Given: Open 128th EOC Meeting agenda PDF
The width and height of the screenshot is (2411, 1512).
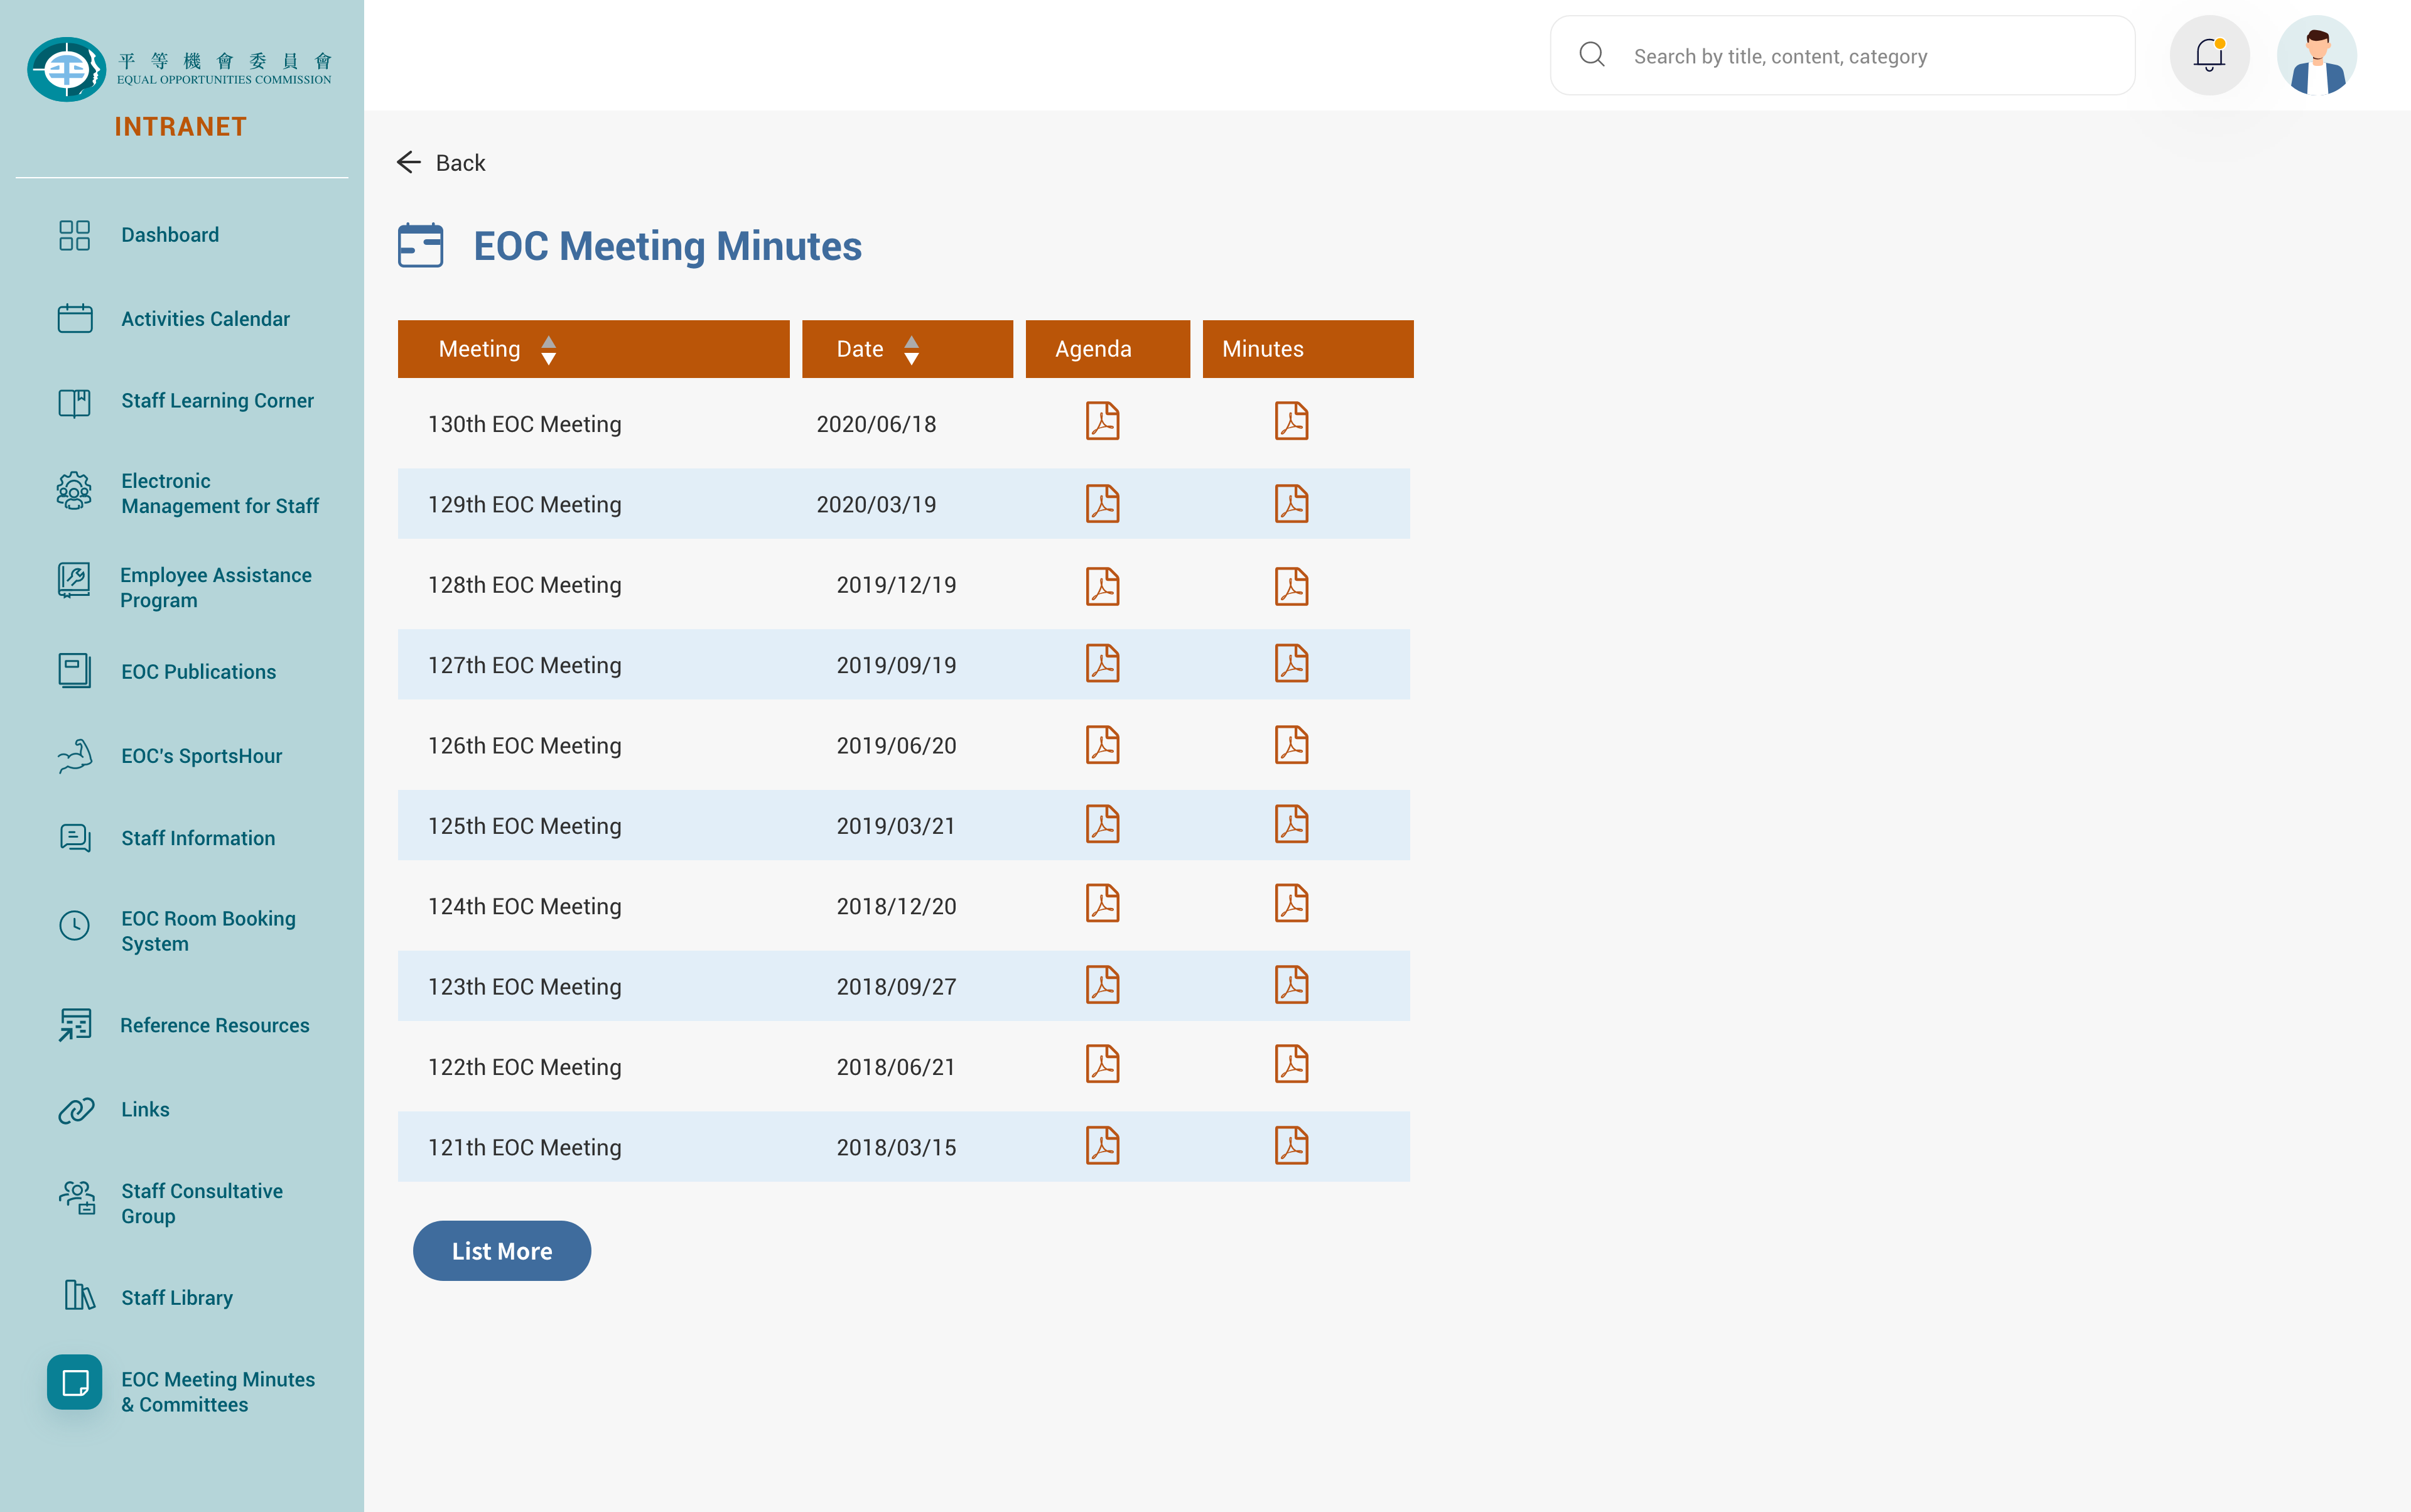Looking at the screenshot, I should point(1102,587).
